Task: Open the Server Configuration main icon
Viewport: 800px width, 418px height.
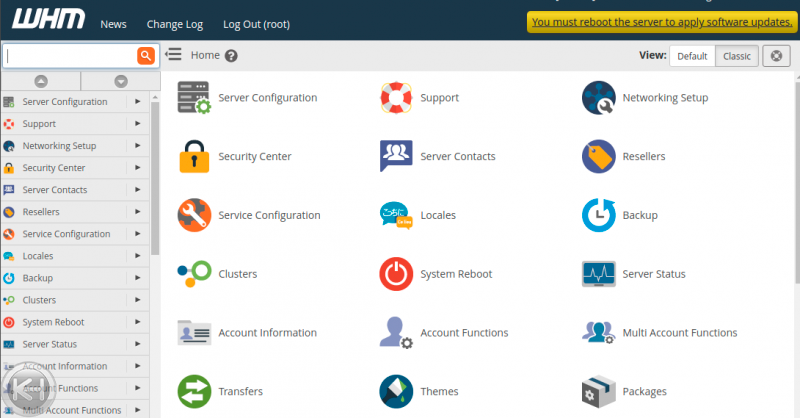Action: click(194, 97)
